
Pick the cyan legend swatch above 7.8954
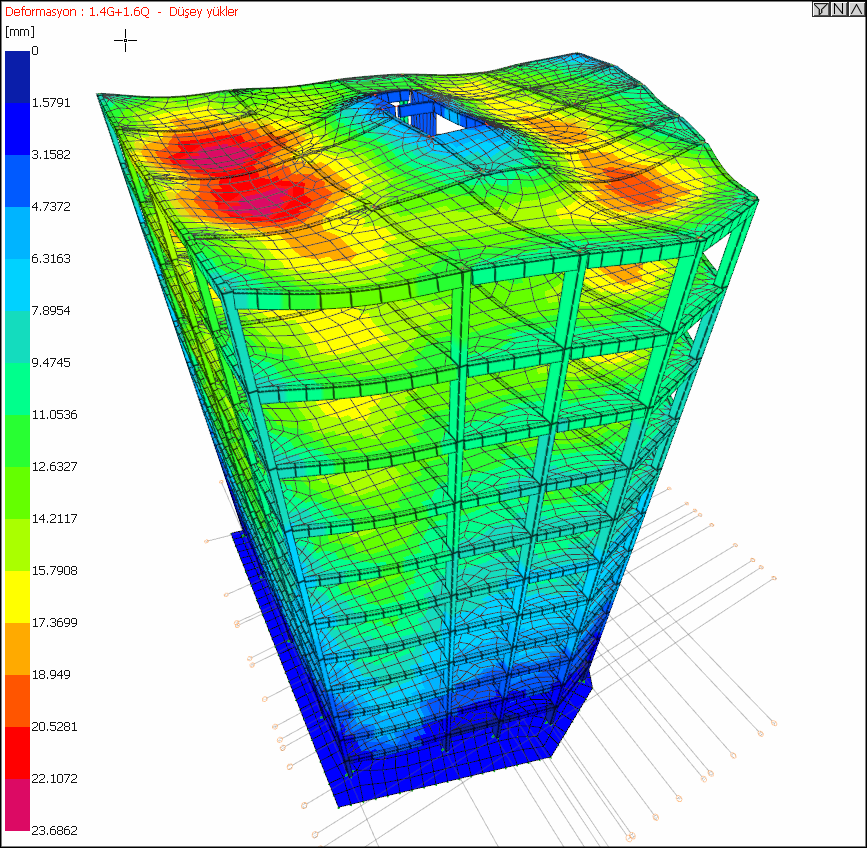point(17,284)
